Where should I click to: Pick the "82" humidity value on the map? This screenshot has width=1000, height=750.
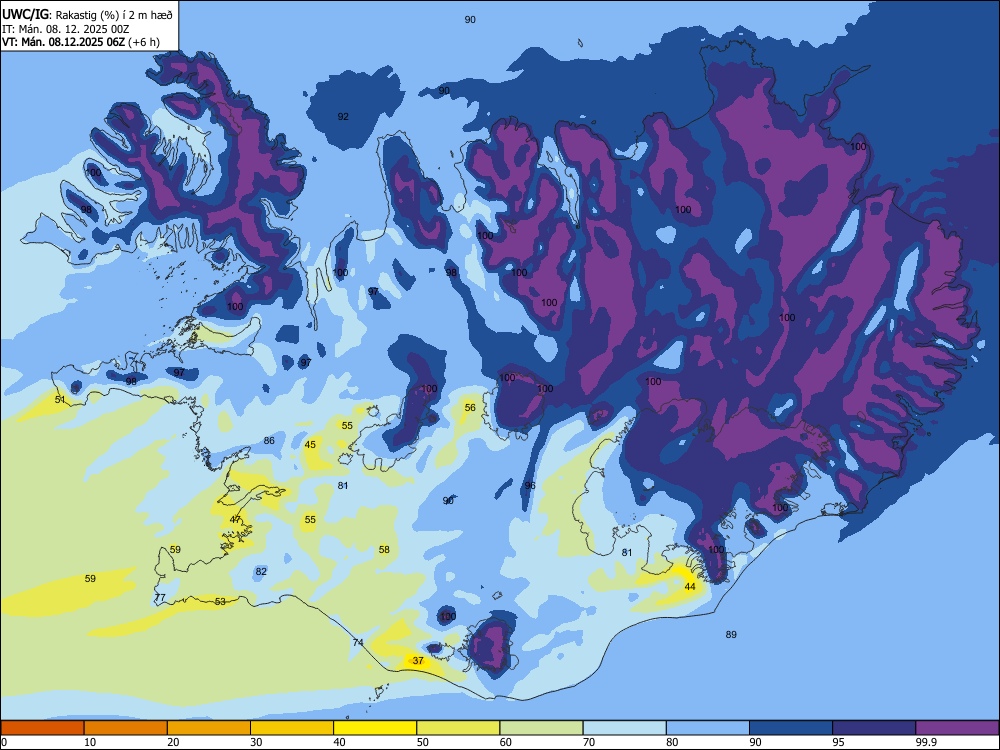(261, 571)
